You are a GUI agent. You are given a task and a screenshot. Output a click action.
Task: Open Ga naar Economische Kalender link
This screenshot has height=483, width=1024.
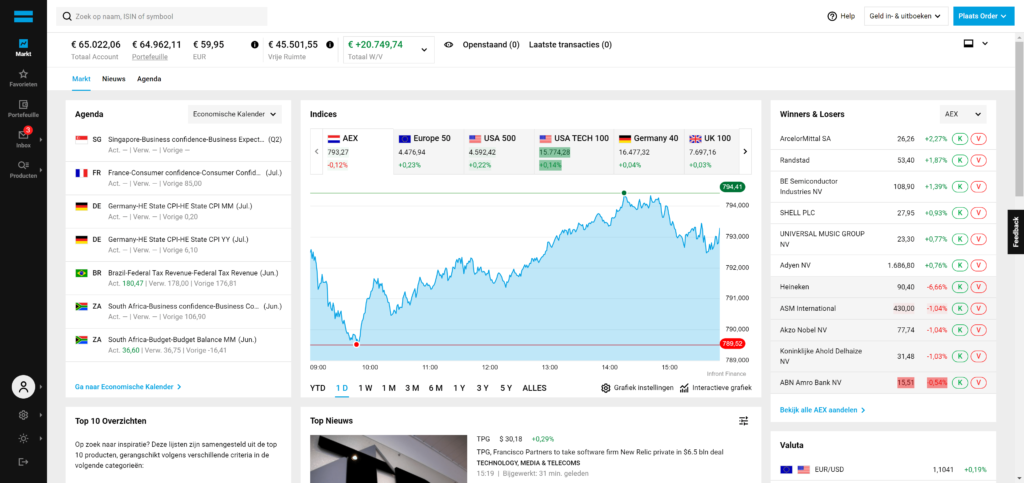click(x=128, y=386)
